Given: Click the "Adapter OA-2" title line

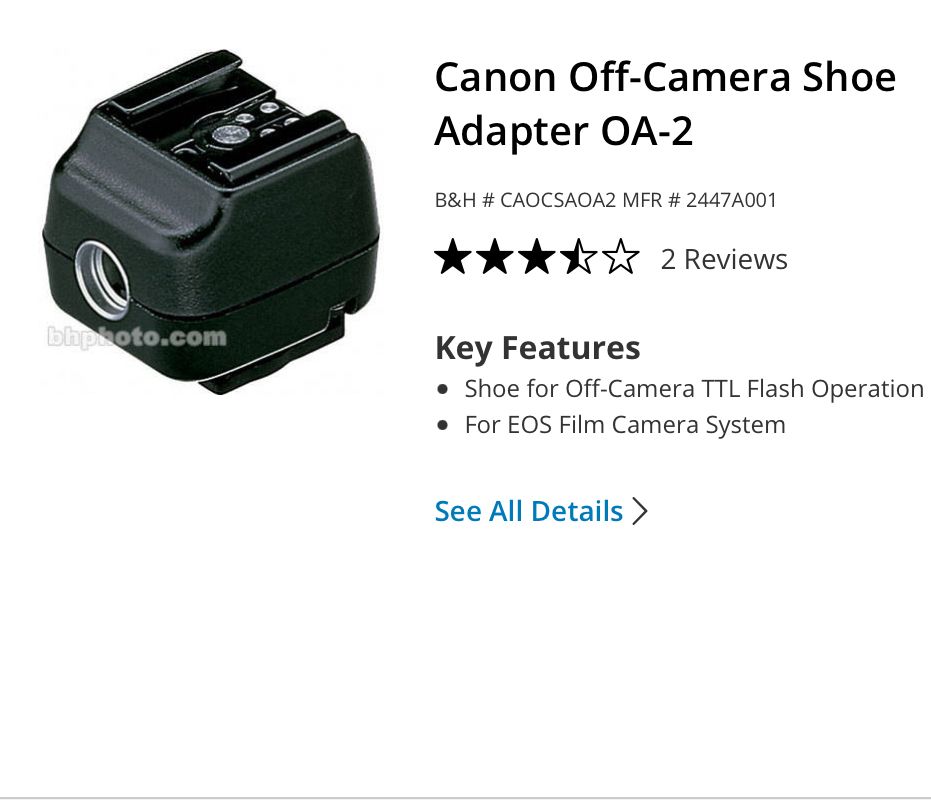Looking at the screenshot, I should [x=563, y=131].
